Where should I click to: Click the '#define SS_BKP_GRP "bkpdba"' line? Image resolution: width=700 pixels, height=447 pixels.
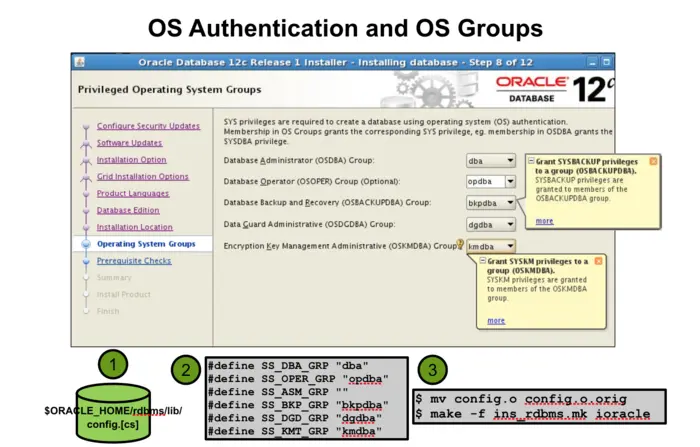(x=298, y=405)
